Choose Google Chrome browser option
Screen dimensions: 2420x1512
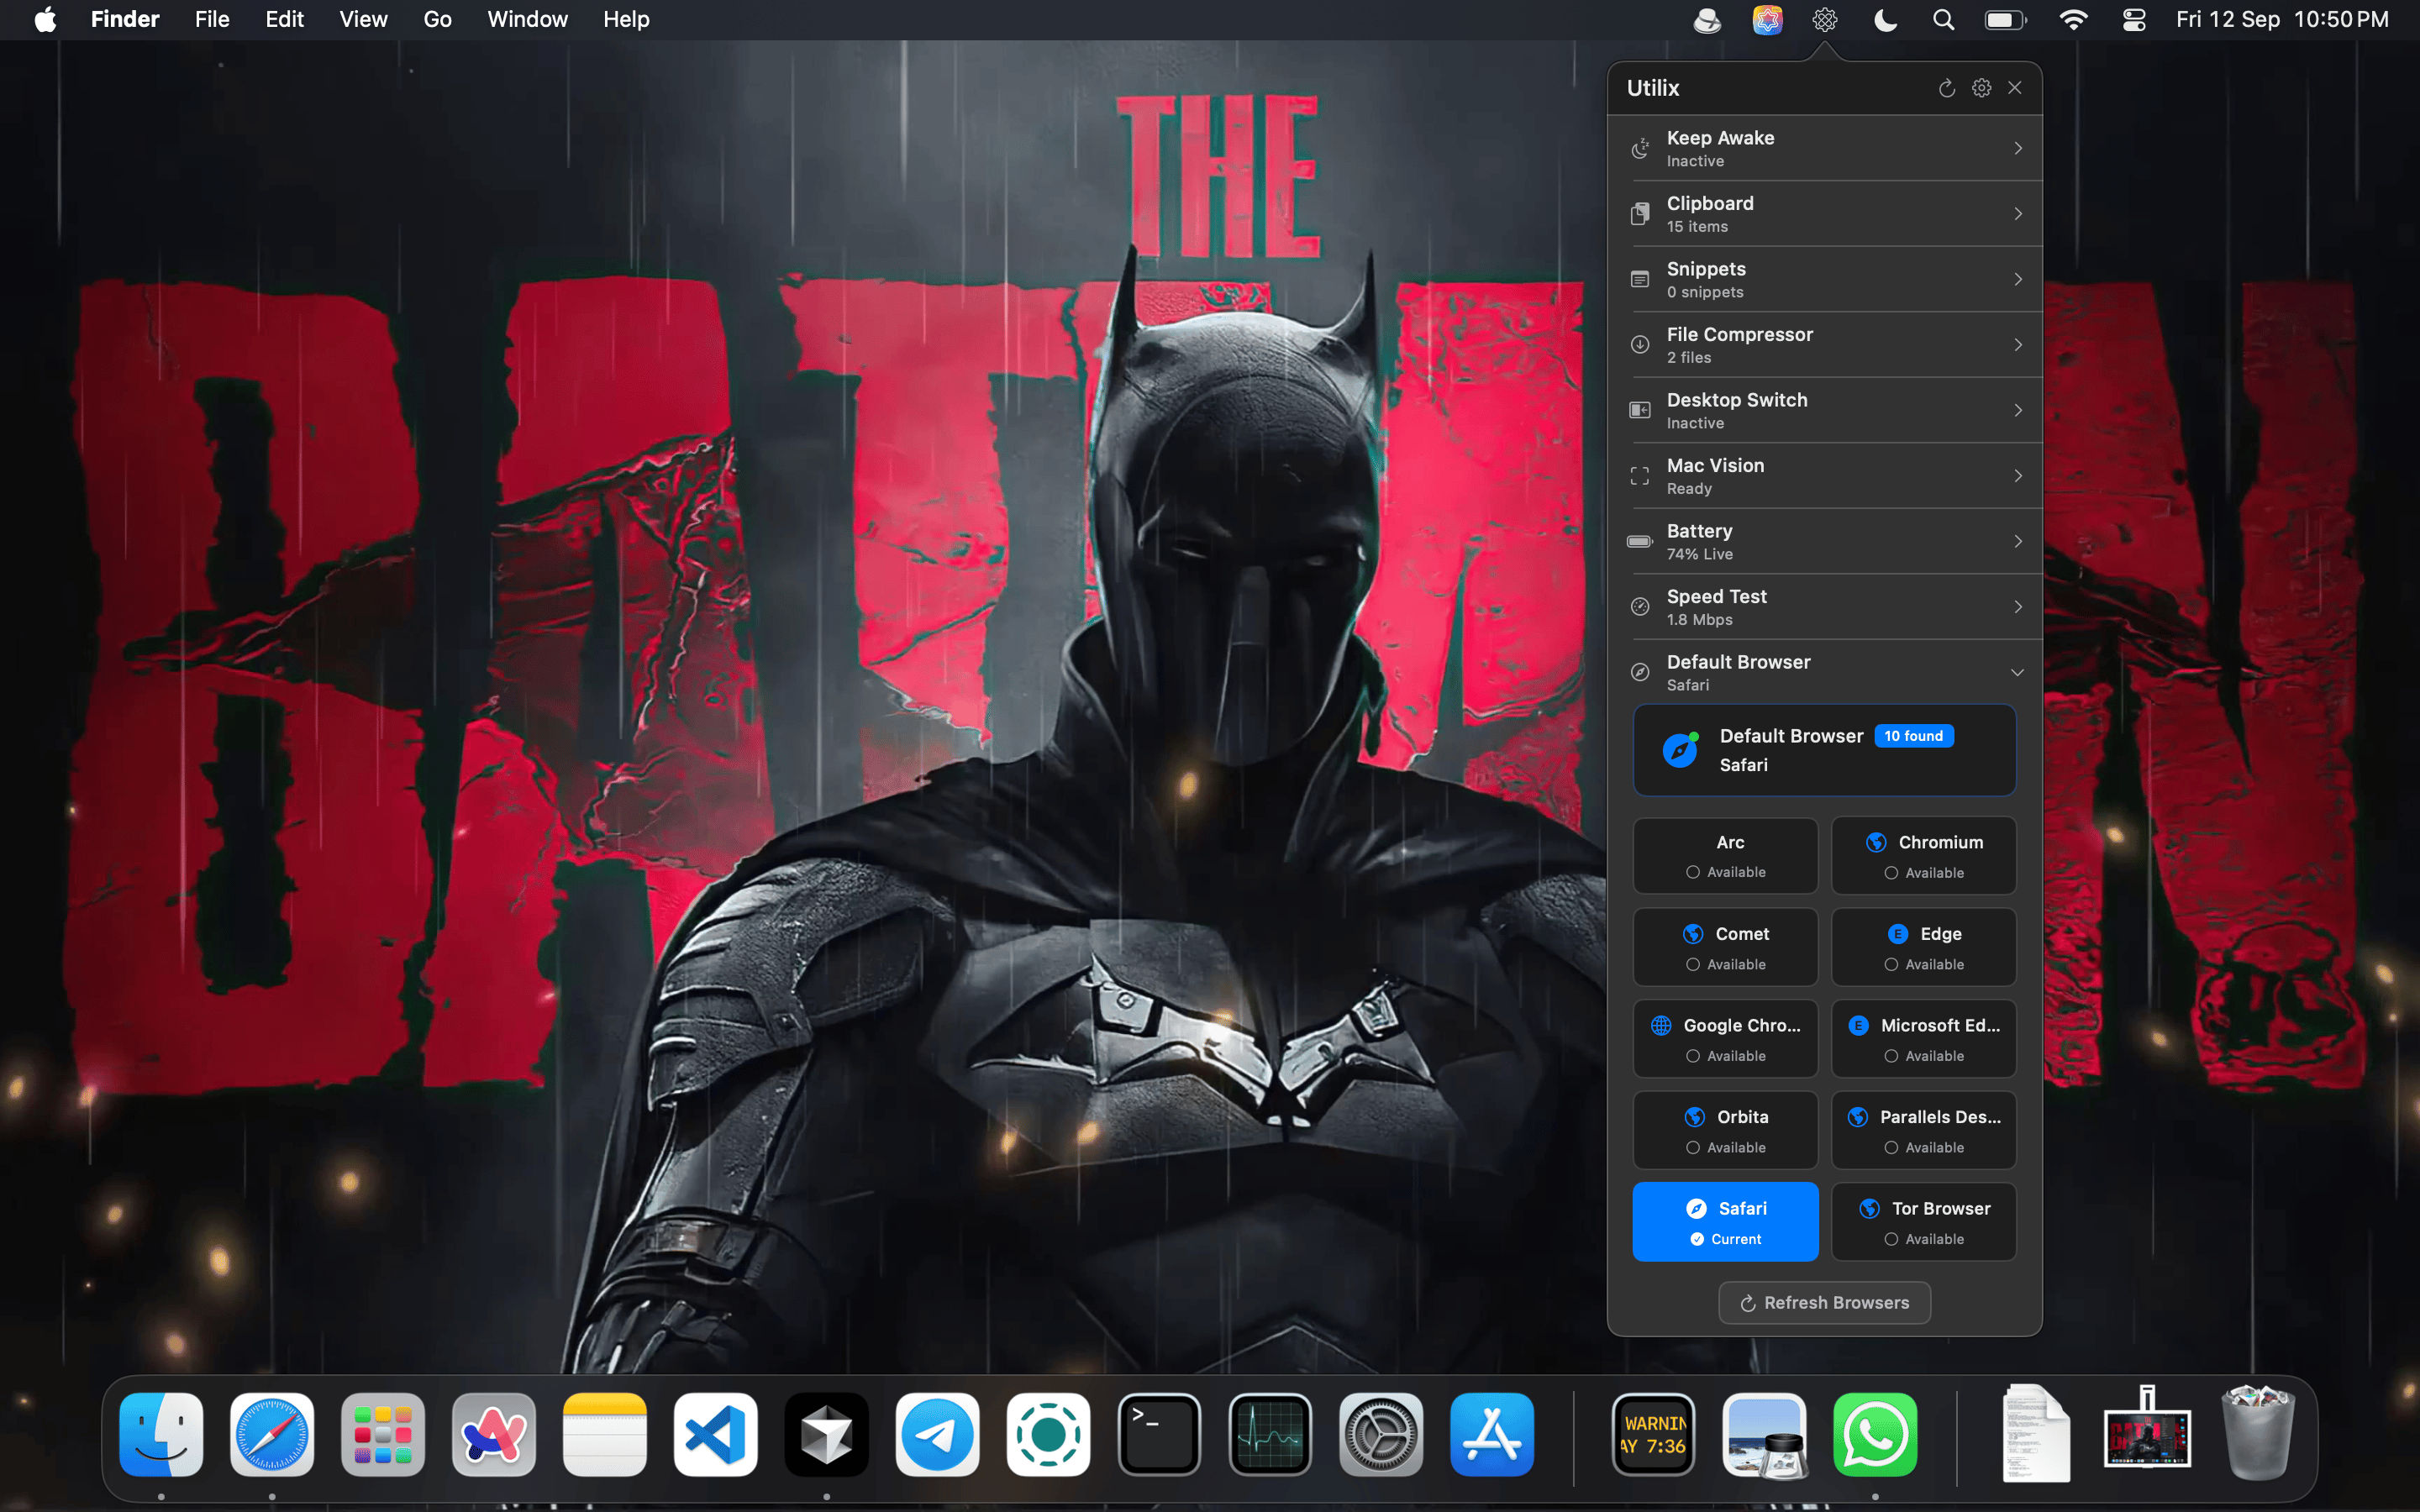click(1725, 1039)
